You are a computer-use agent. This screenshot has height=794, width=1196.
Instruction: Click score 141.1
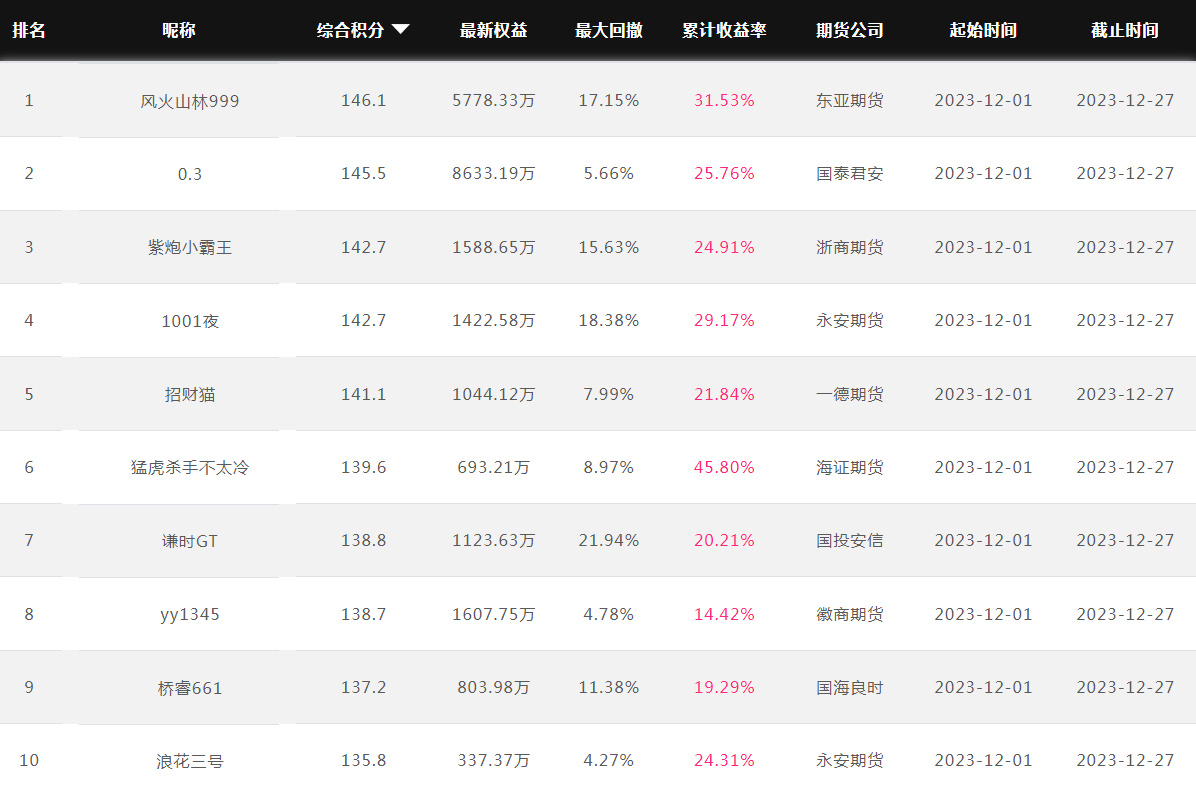(x=364, y=394)
